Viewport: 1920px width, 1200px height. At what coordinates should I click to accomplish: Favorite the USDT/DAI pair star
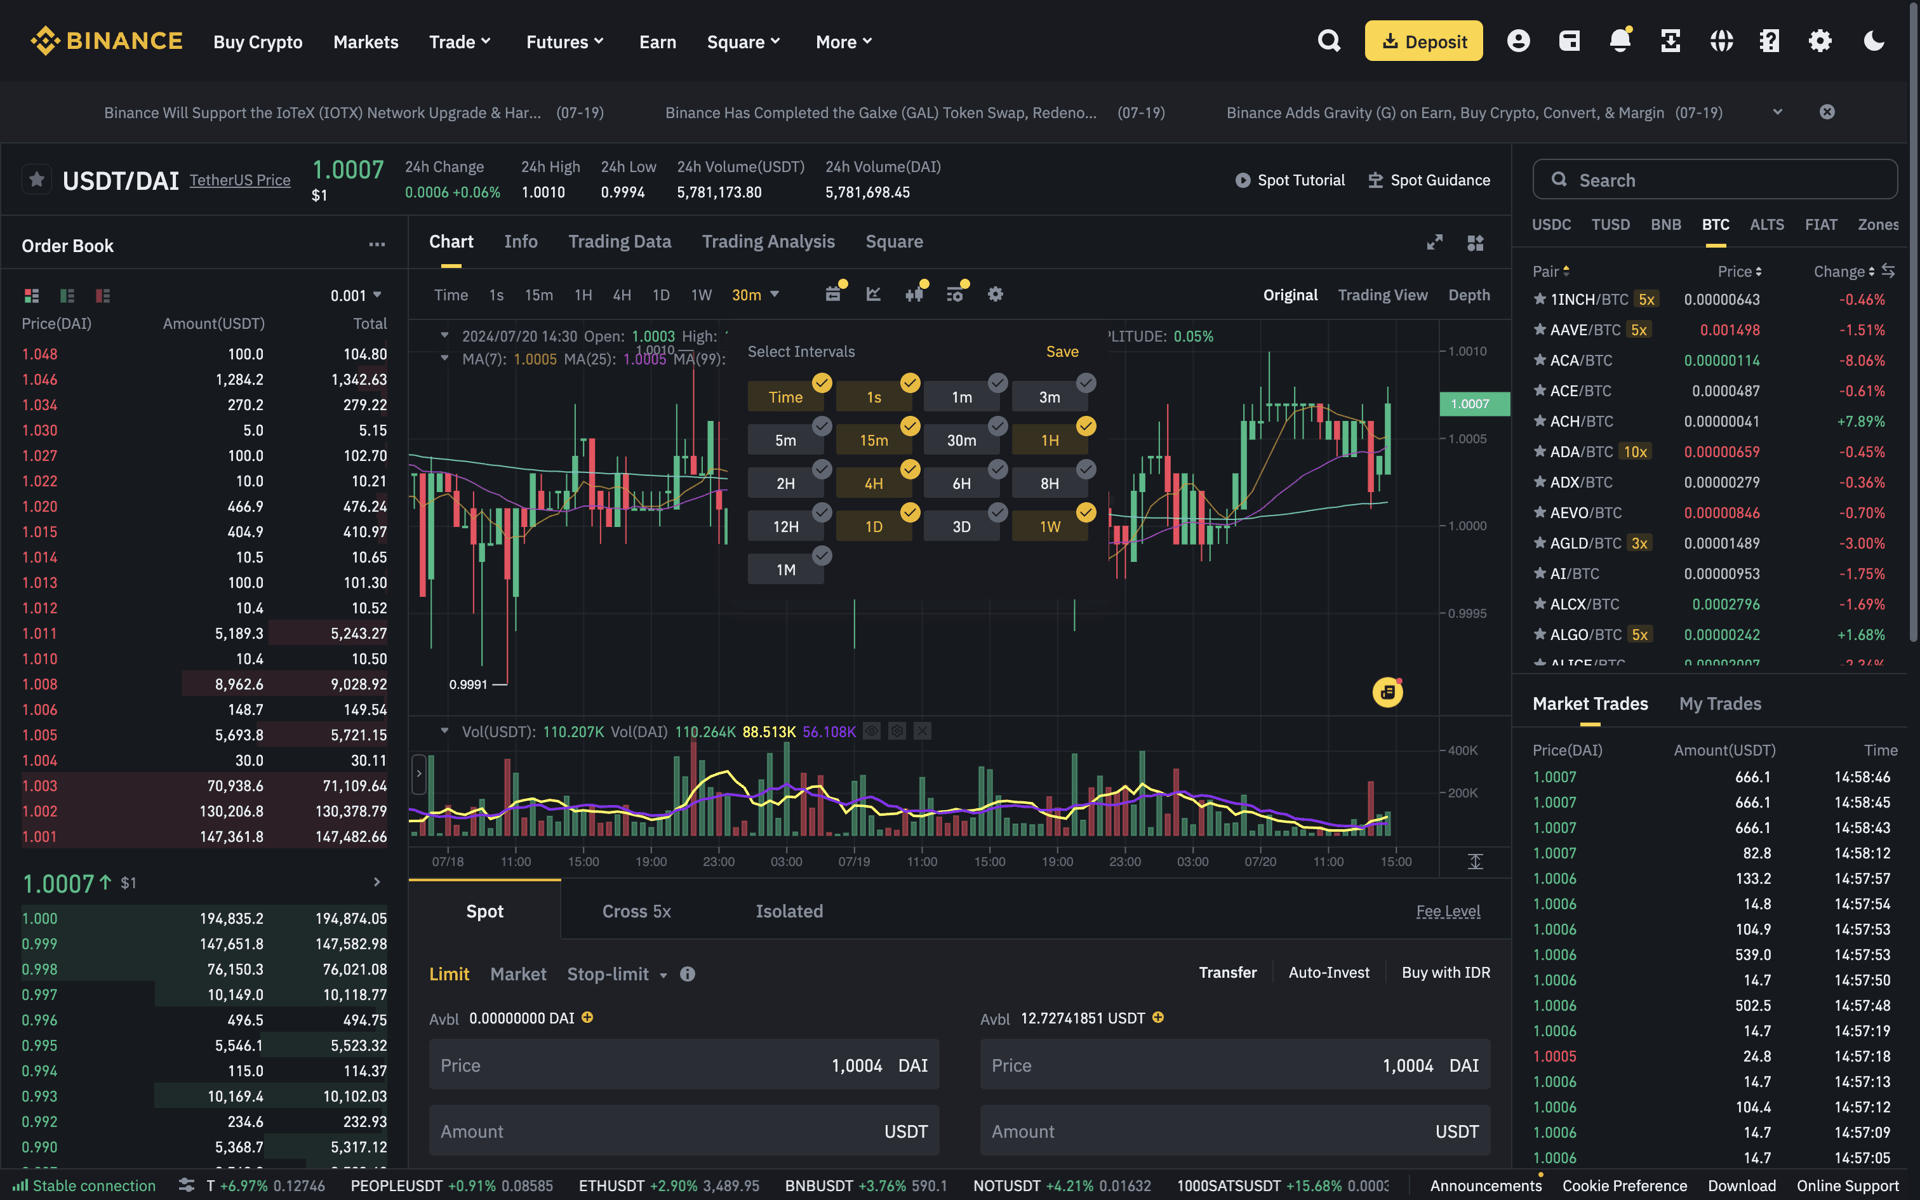[37, 180]
